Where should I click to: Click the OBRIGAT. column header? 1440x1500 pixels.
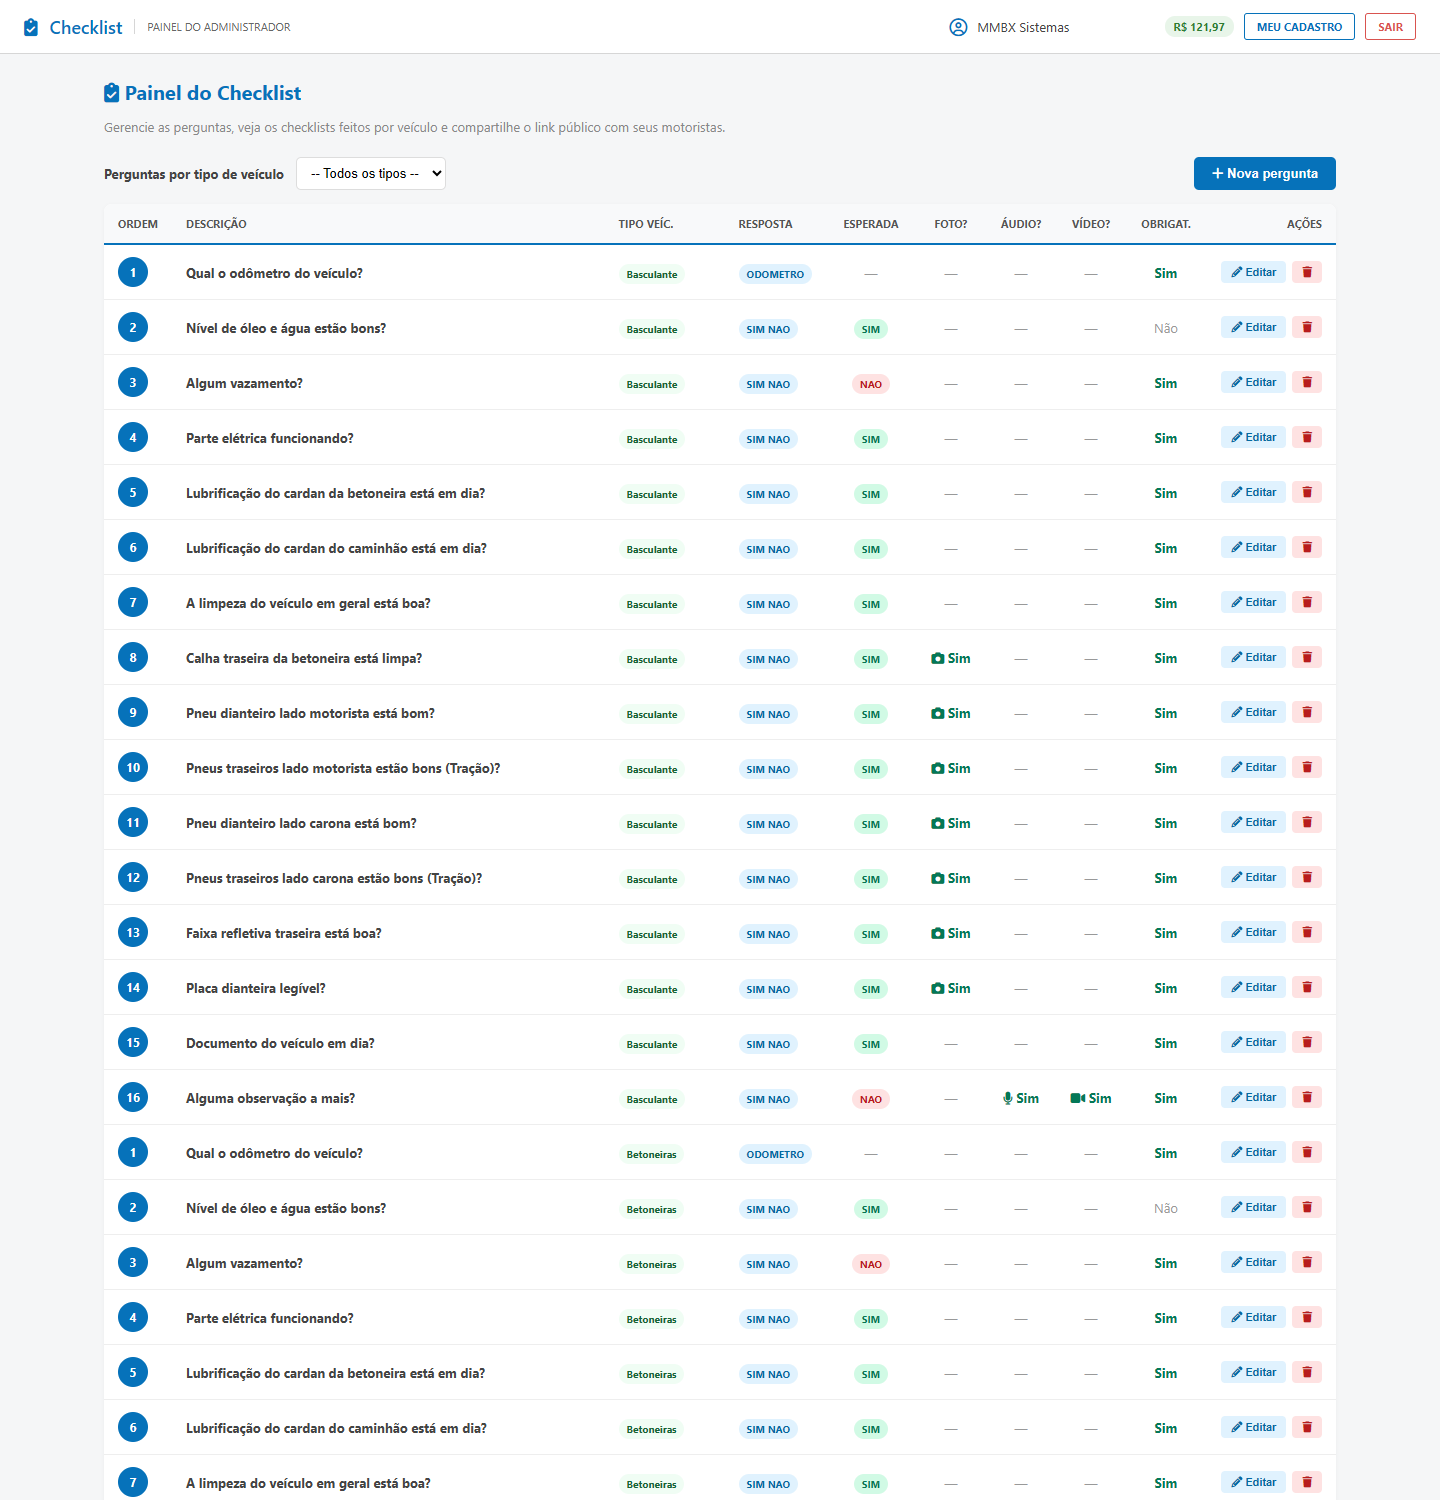coord(1166,224)
